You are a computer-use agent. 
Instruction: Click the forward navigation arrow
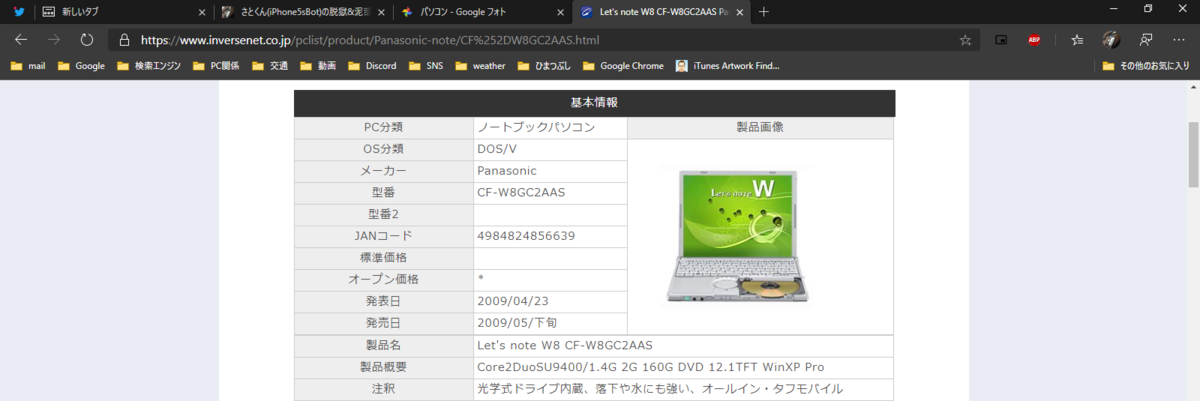pos(54,40)
